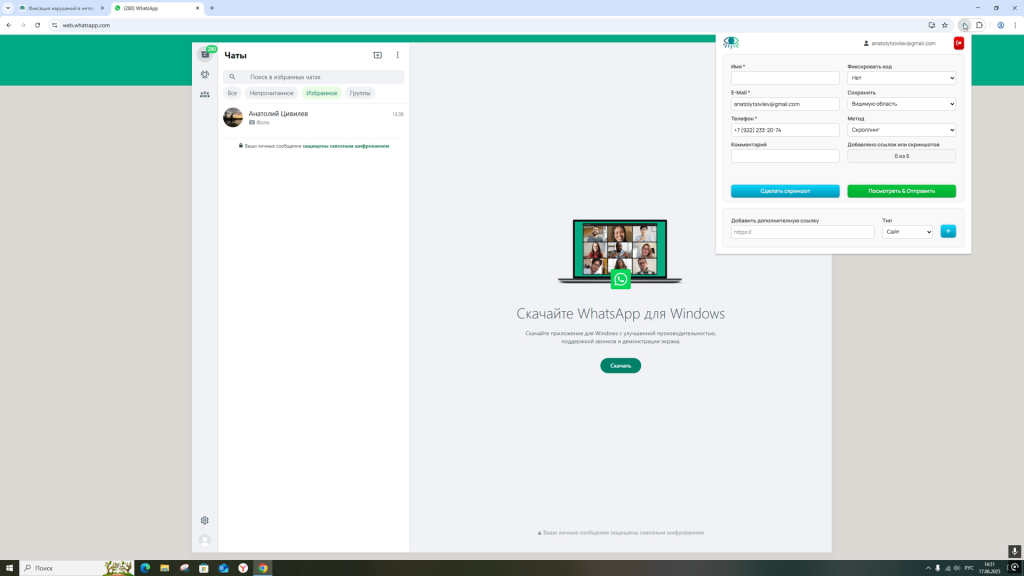Toggle the Группы chat filter
This screenshot has width=1024, height=576.
(360, 93)
